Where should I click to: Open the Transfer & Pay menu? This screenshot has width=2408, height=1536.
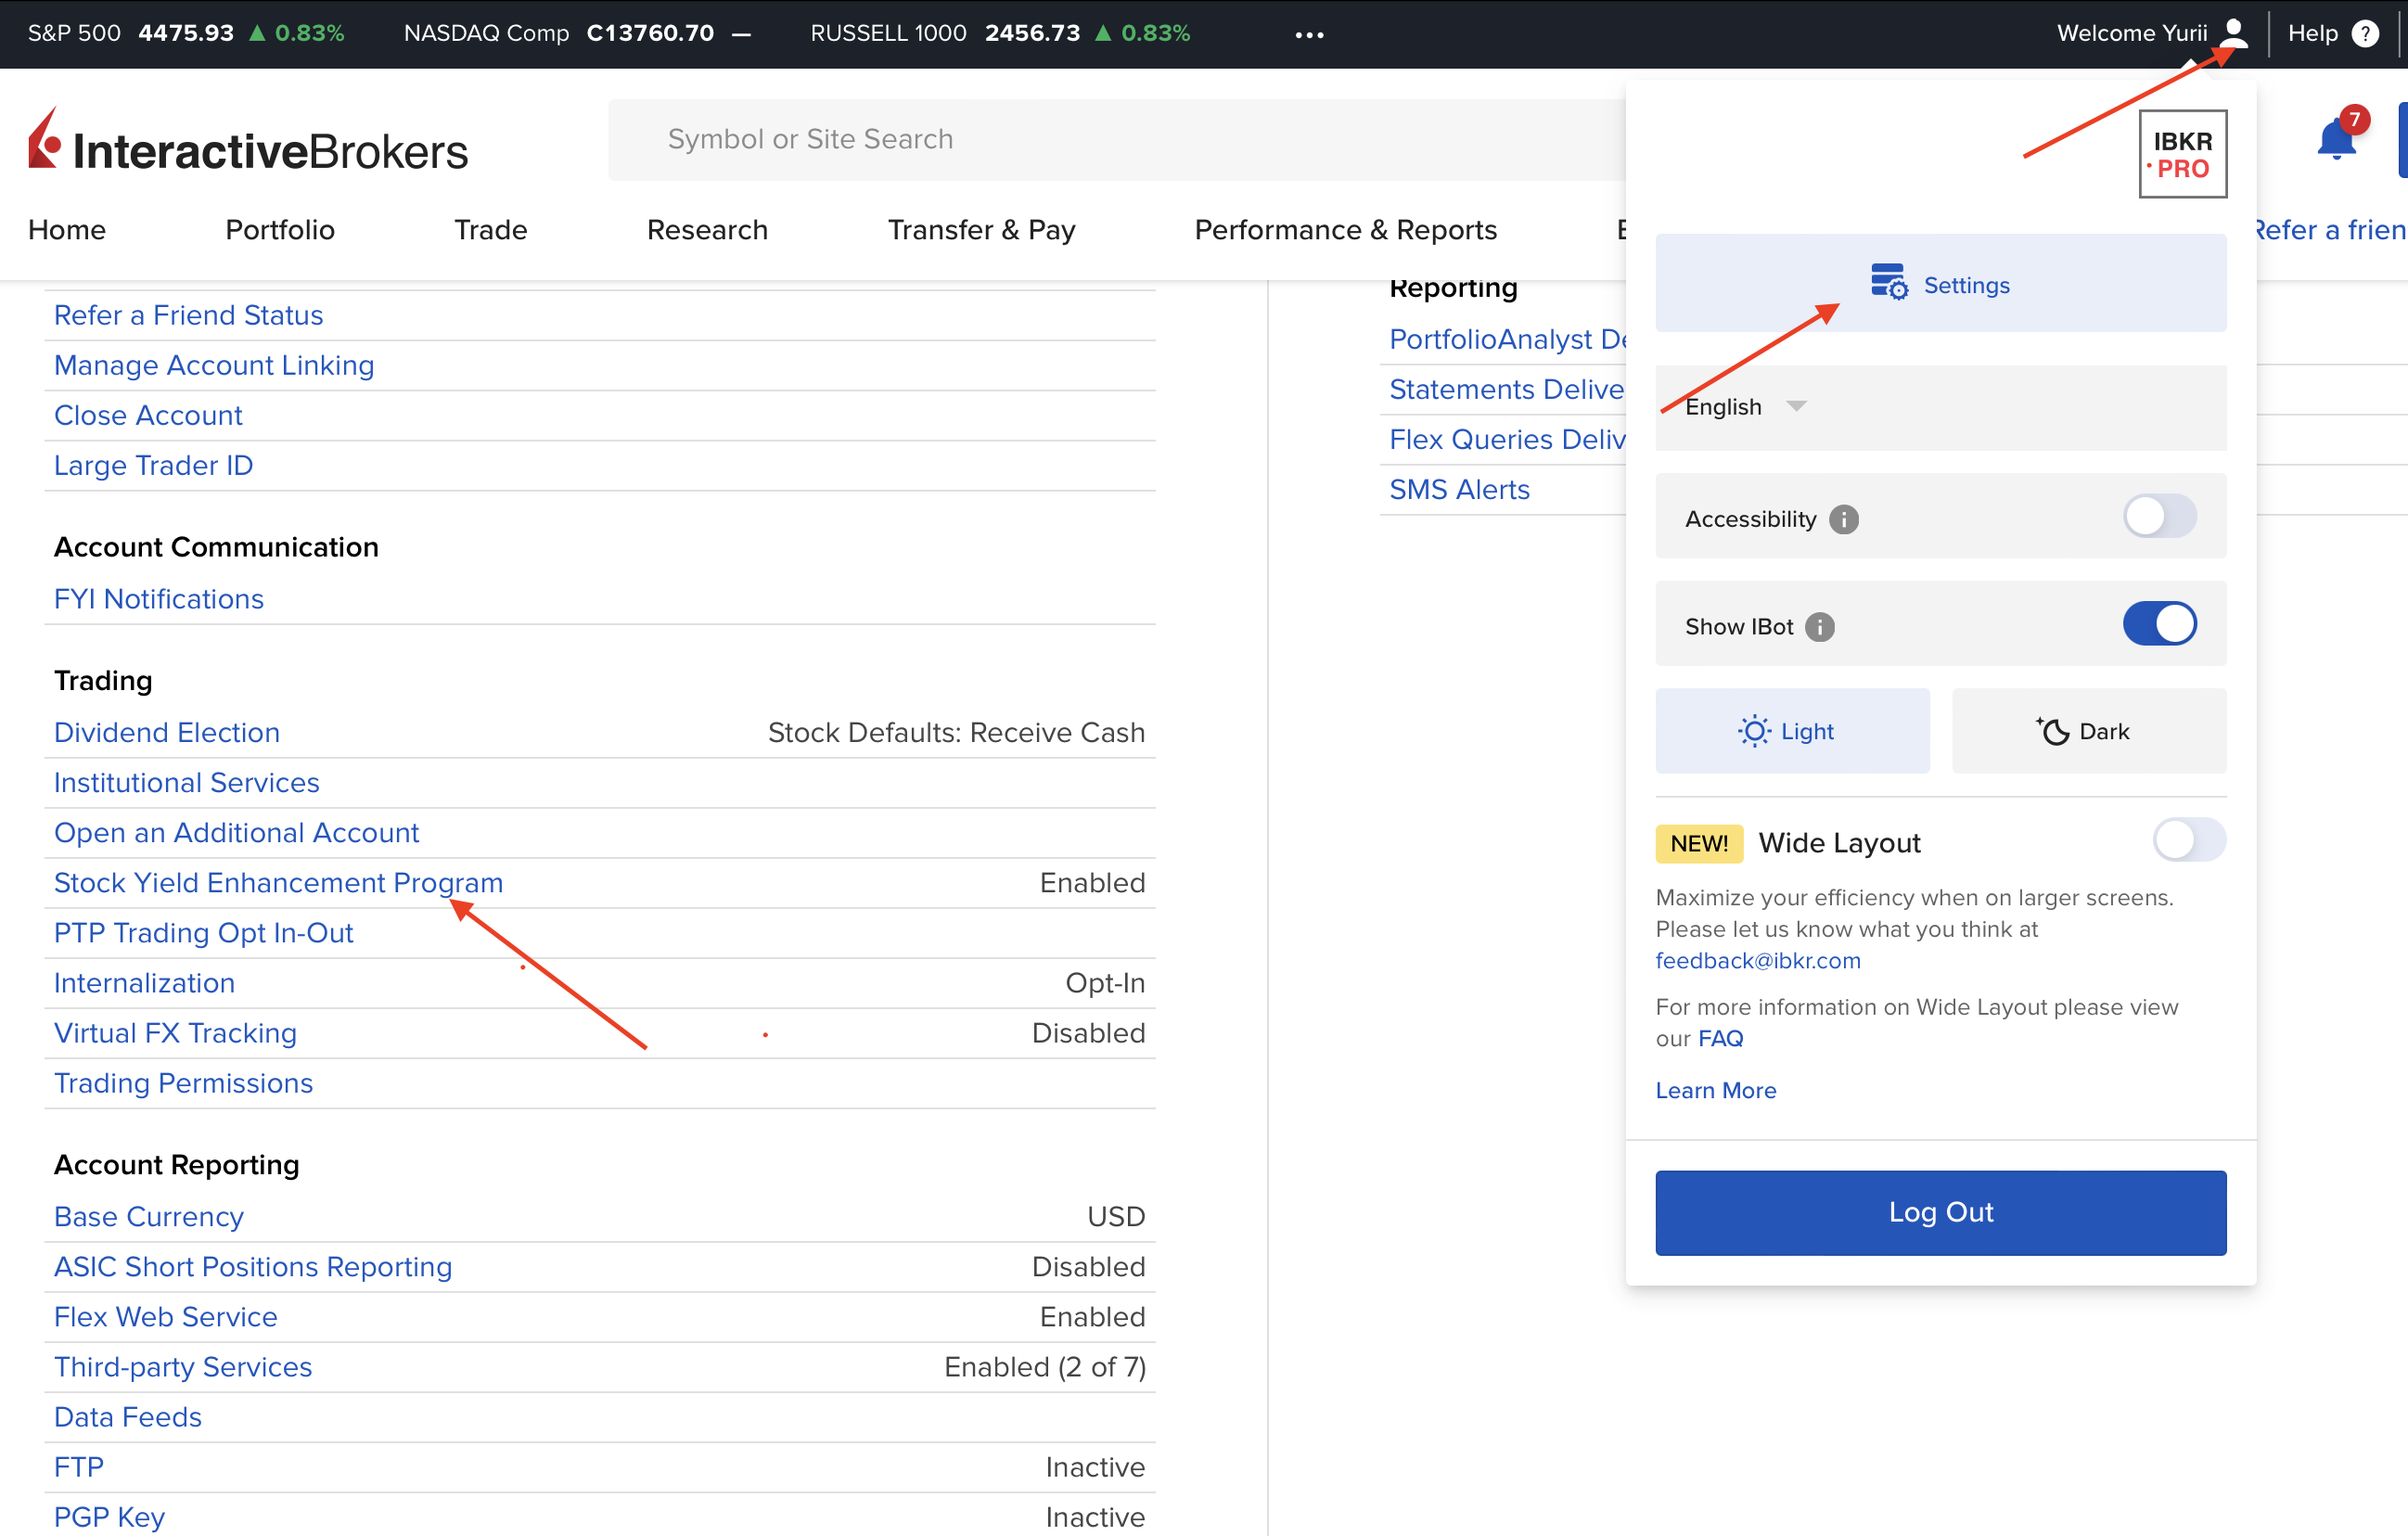coord(981,230)
